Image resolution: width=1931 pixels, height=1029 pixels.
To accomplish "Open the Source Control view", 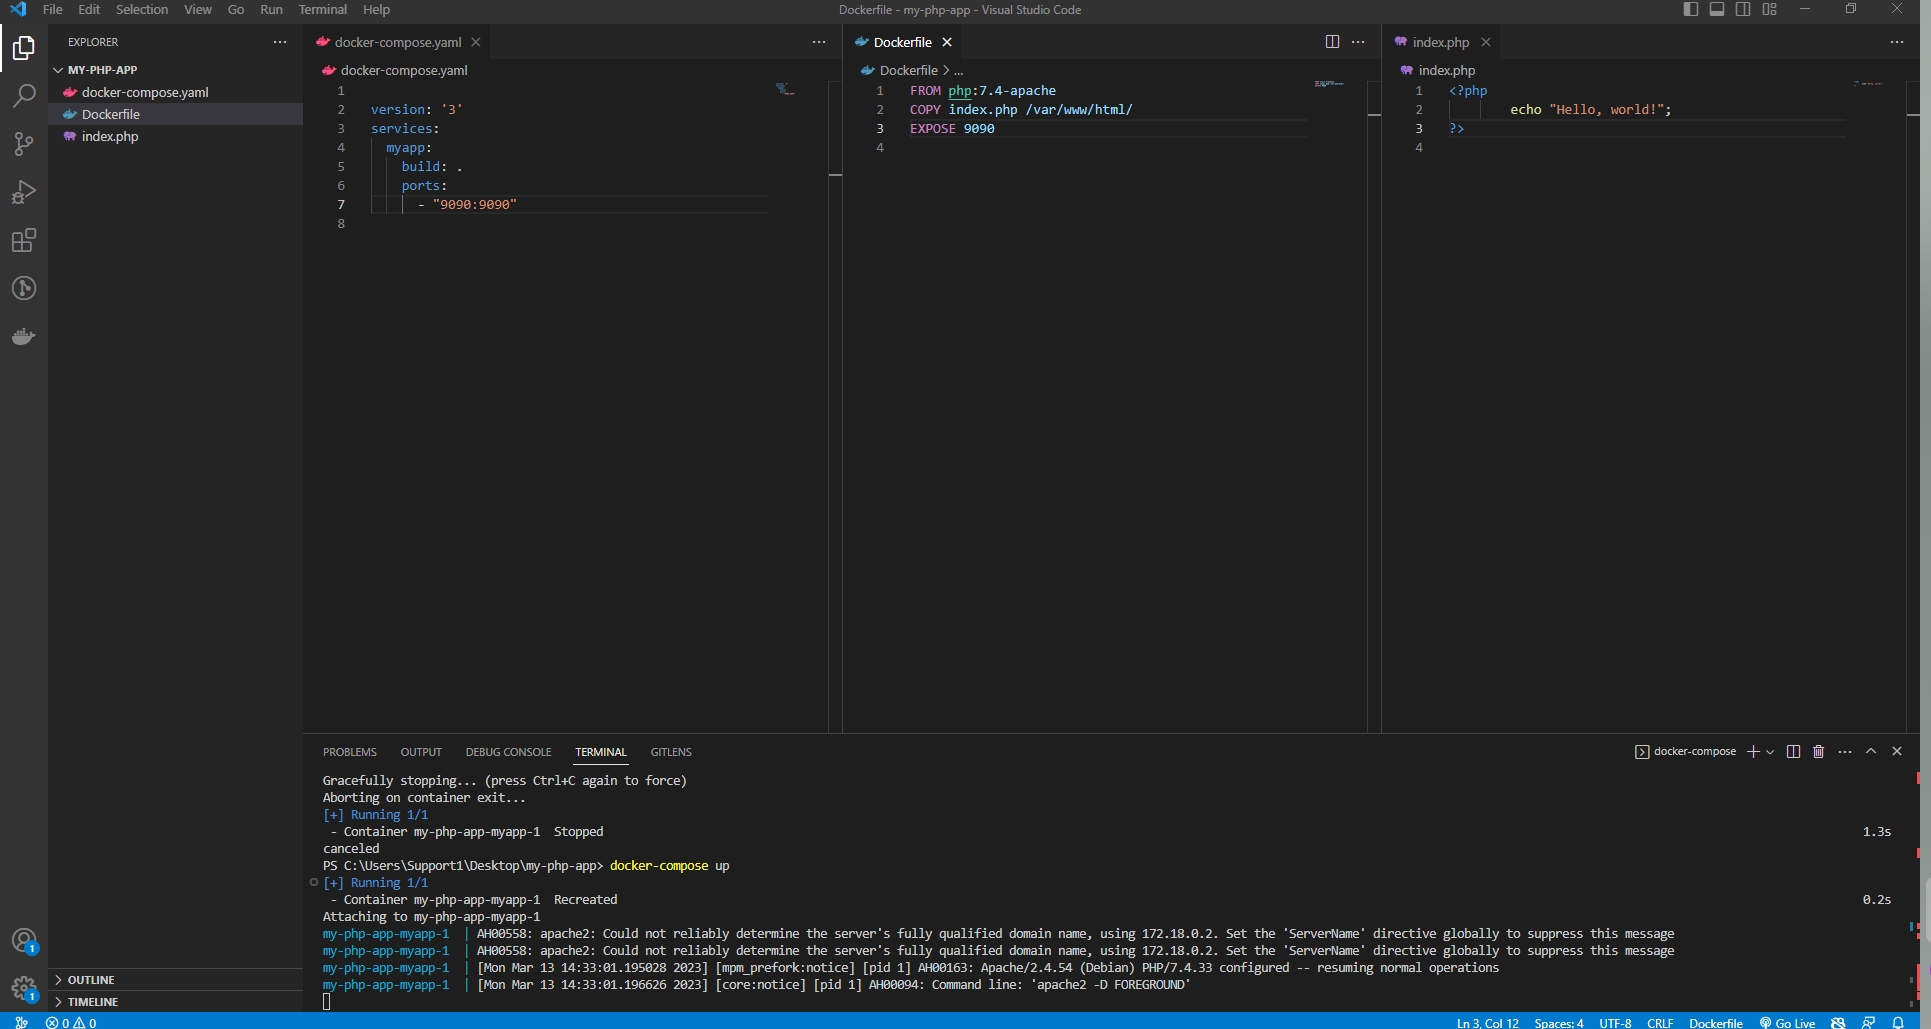I will [x=24, y=144].
